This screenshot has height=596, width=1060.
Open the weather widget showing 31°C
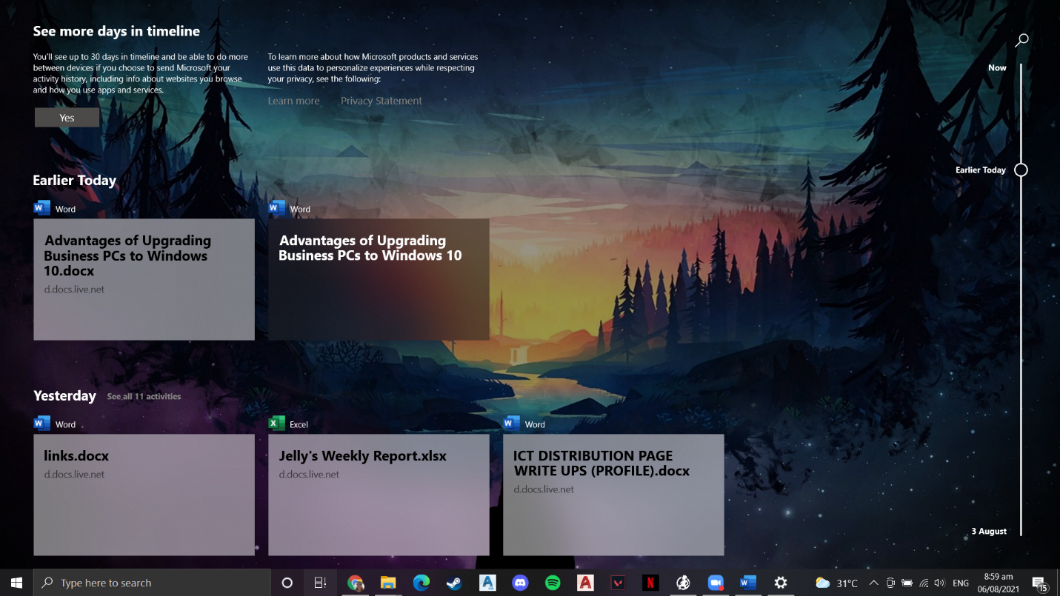point(836,582)
